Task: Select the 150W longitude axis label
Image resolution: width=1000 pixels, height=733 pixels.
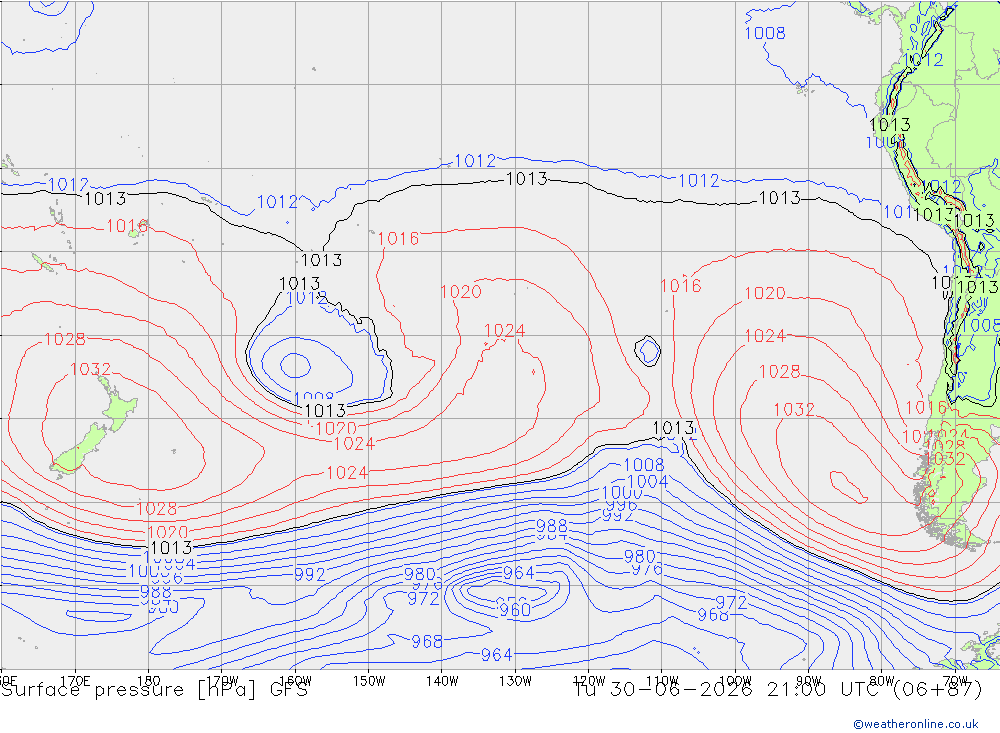Action: click(x=369, y=681)
